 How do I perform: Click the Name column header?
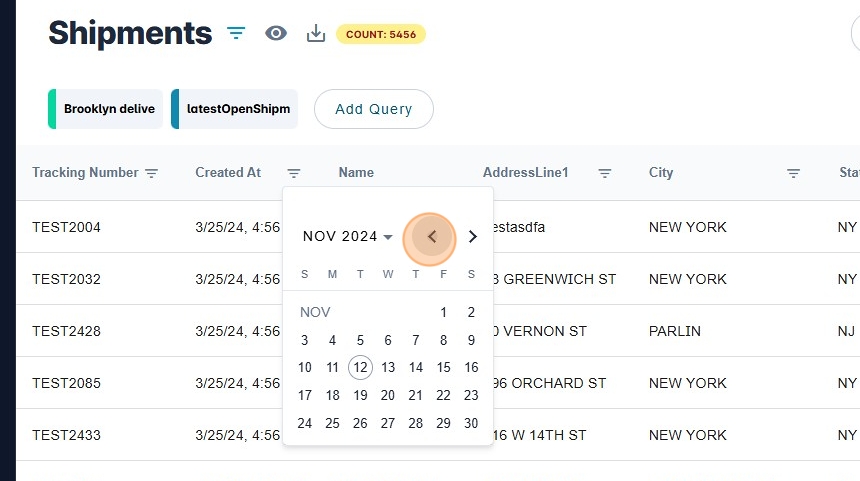click(x=356, y=173)
